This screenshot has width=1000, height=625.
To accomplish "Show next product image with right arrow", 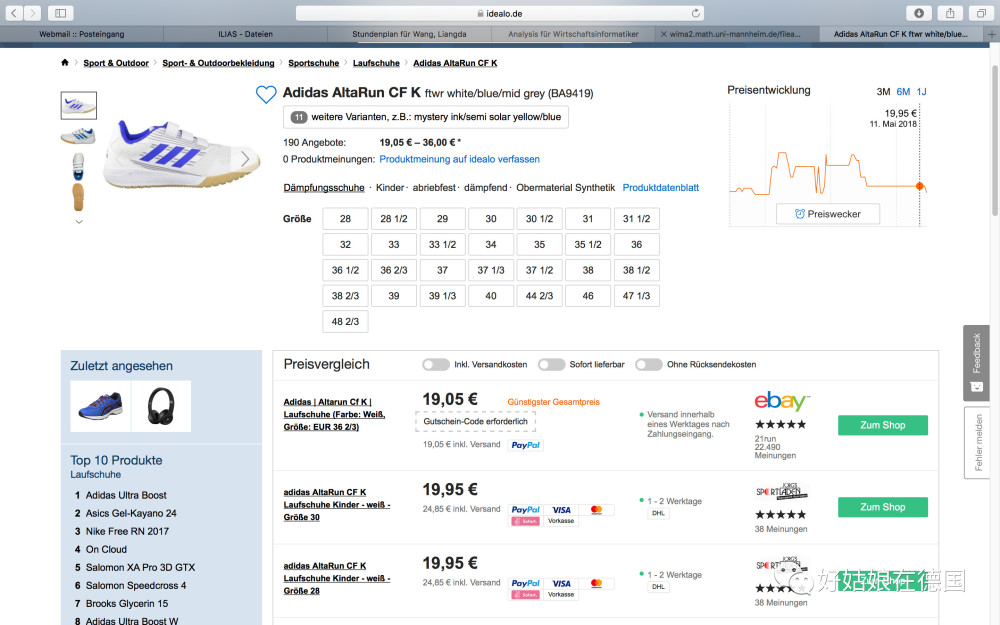I will pyautogui.click(x=245, y=158).
